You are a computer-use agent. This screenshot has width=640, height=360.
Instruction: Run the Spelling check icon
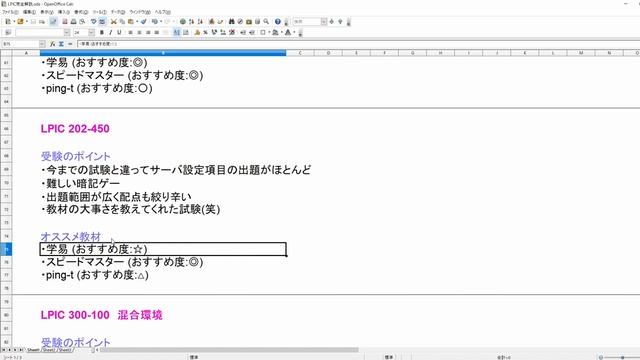click(93, 22)
